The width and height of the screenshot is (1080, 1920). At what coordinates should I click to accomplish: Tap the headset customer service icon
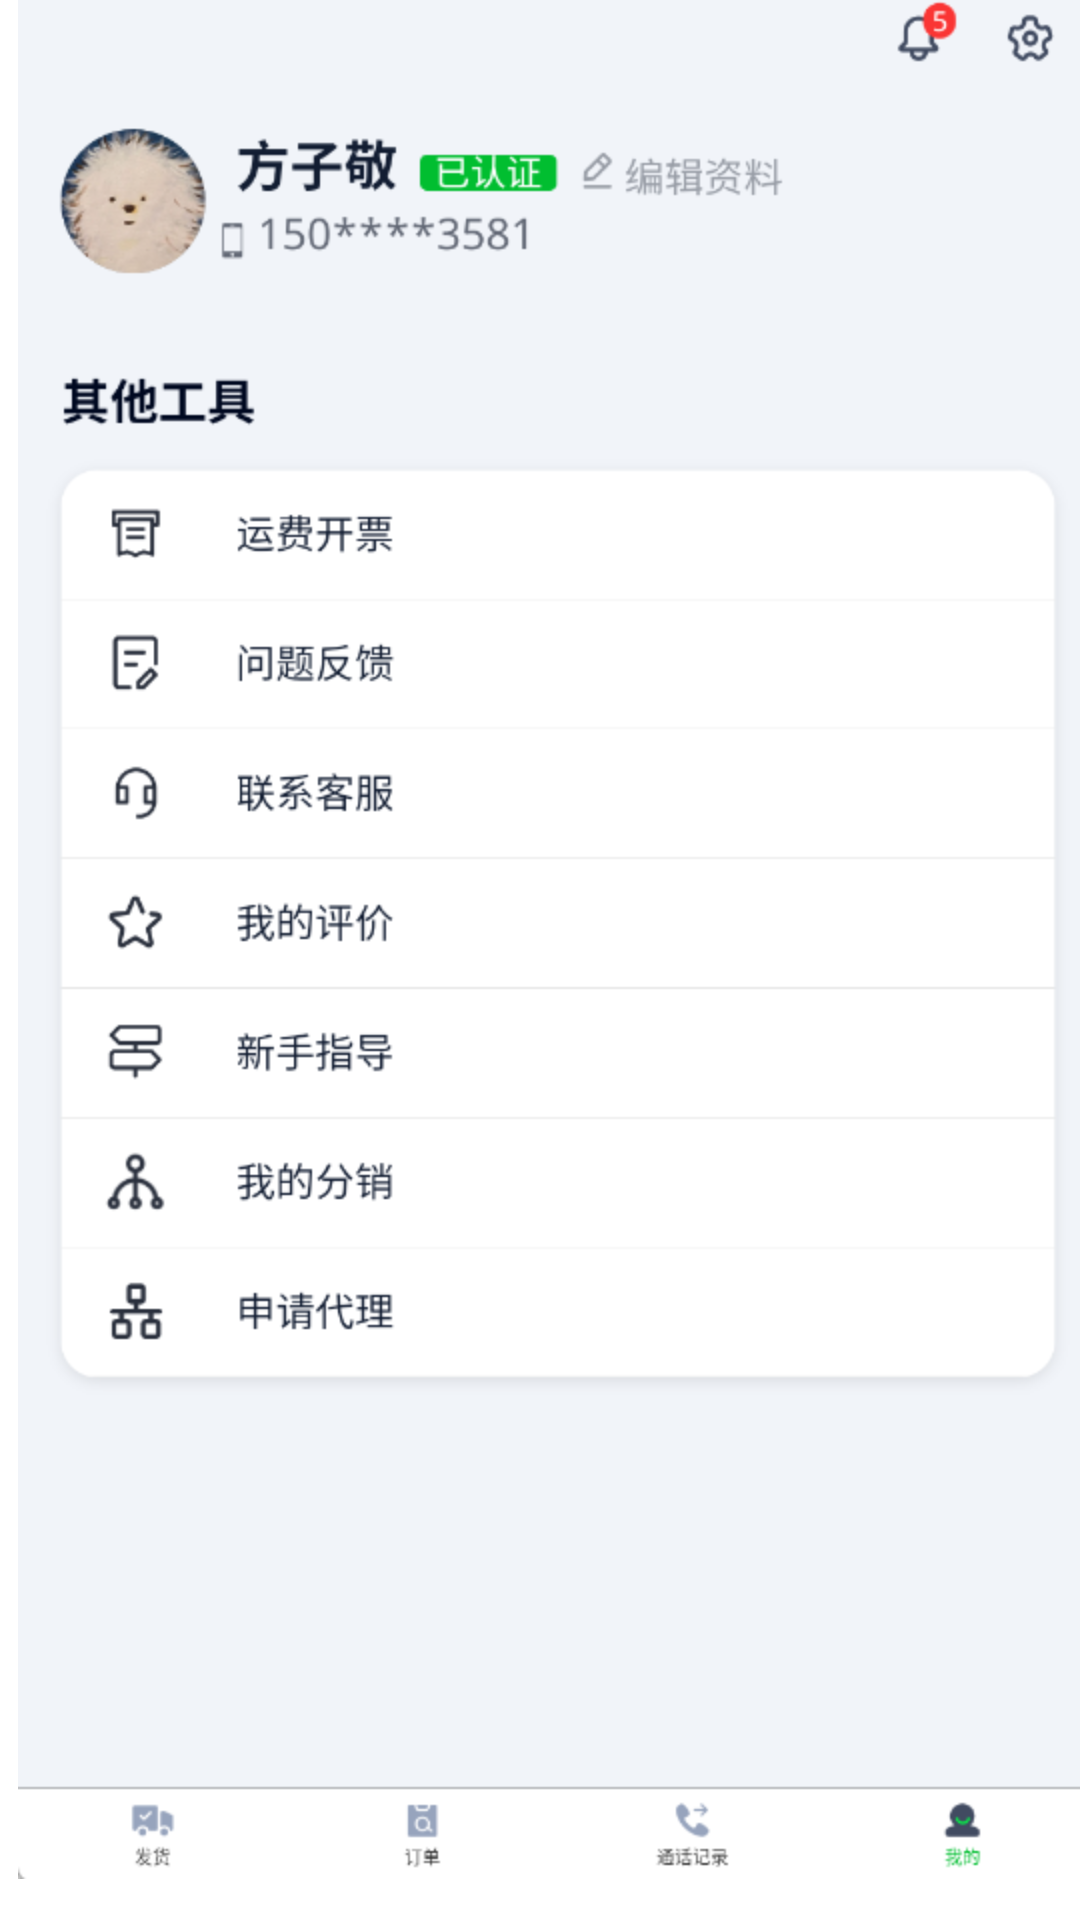135,792
